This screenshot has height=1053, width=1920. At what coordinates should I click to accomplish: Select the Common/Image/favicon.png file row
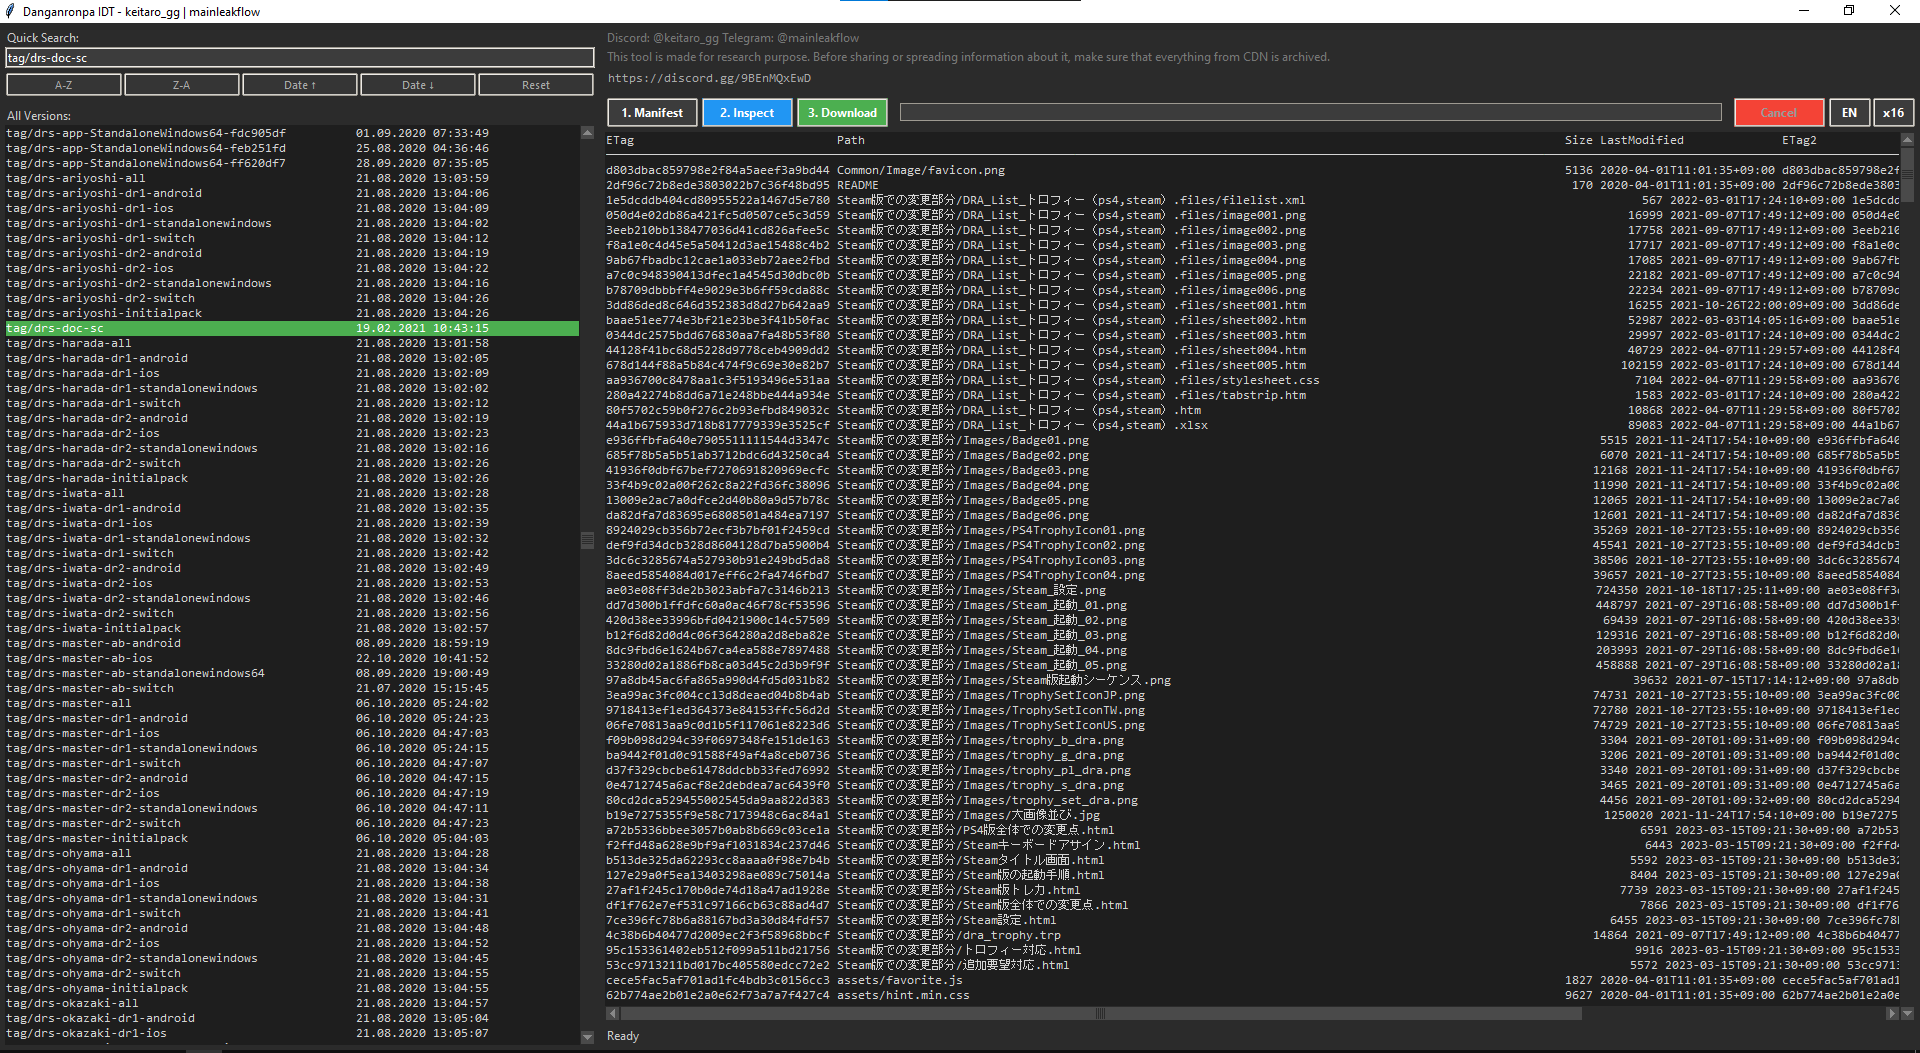point(1252,170)
